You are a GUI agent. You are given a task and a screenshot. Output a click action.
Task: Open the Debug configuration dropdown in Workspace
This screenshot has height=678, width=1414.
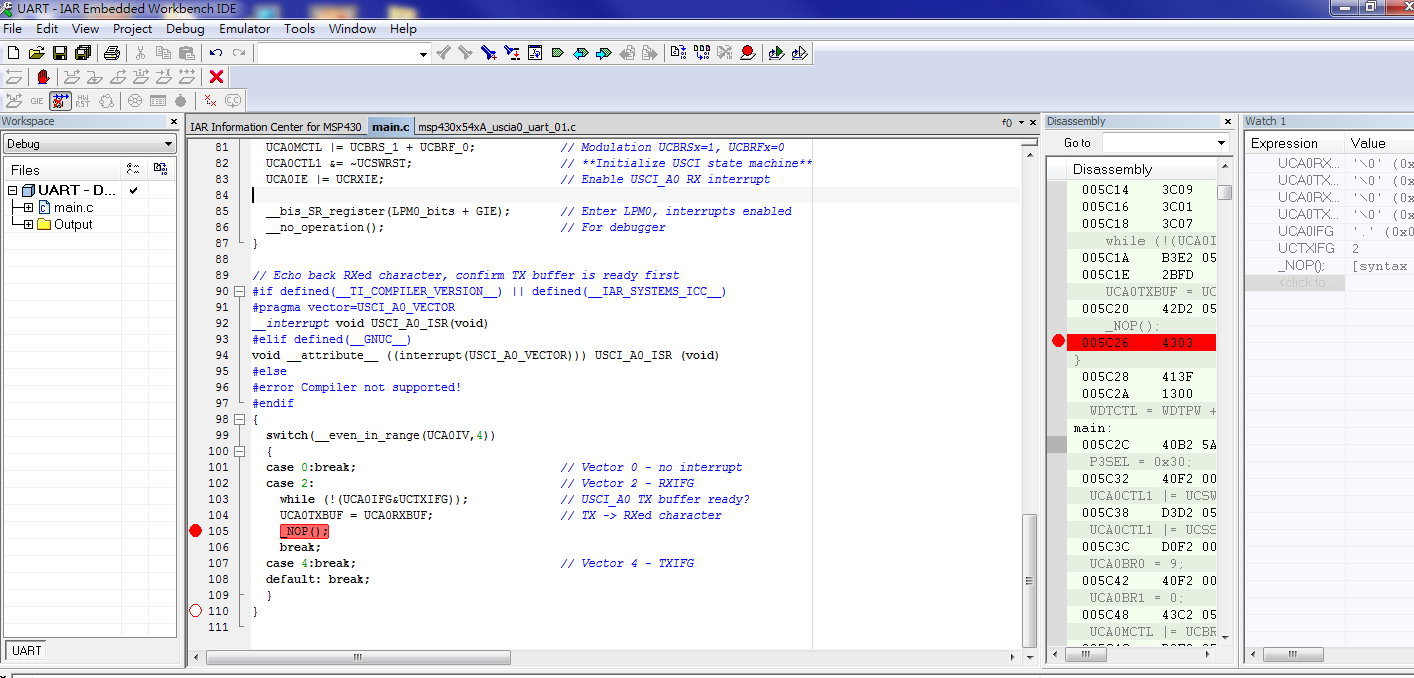click(168, 144)
